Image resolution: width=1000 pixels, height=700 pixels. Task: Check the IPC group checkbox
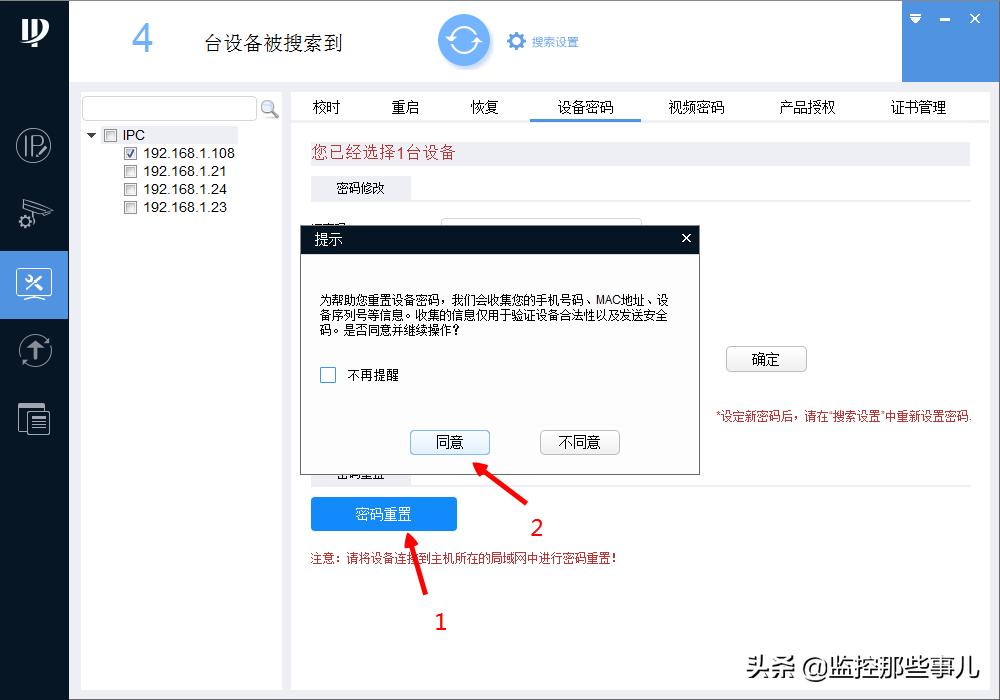point(110,134)
